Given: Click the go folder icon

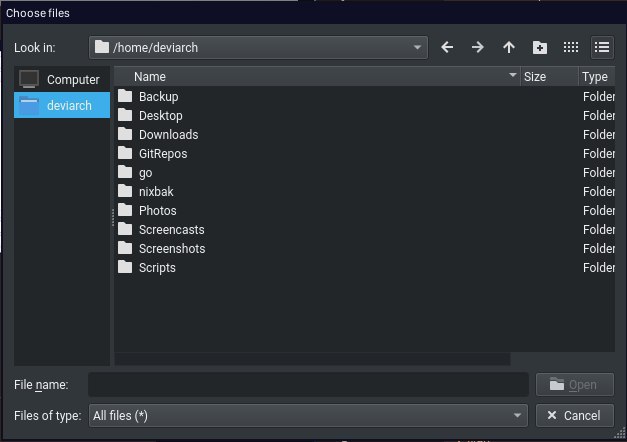Looking at the screenshot, I should point(125,172).
